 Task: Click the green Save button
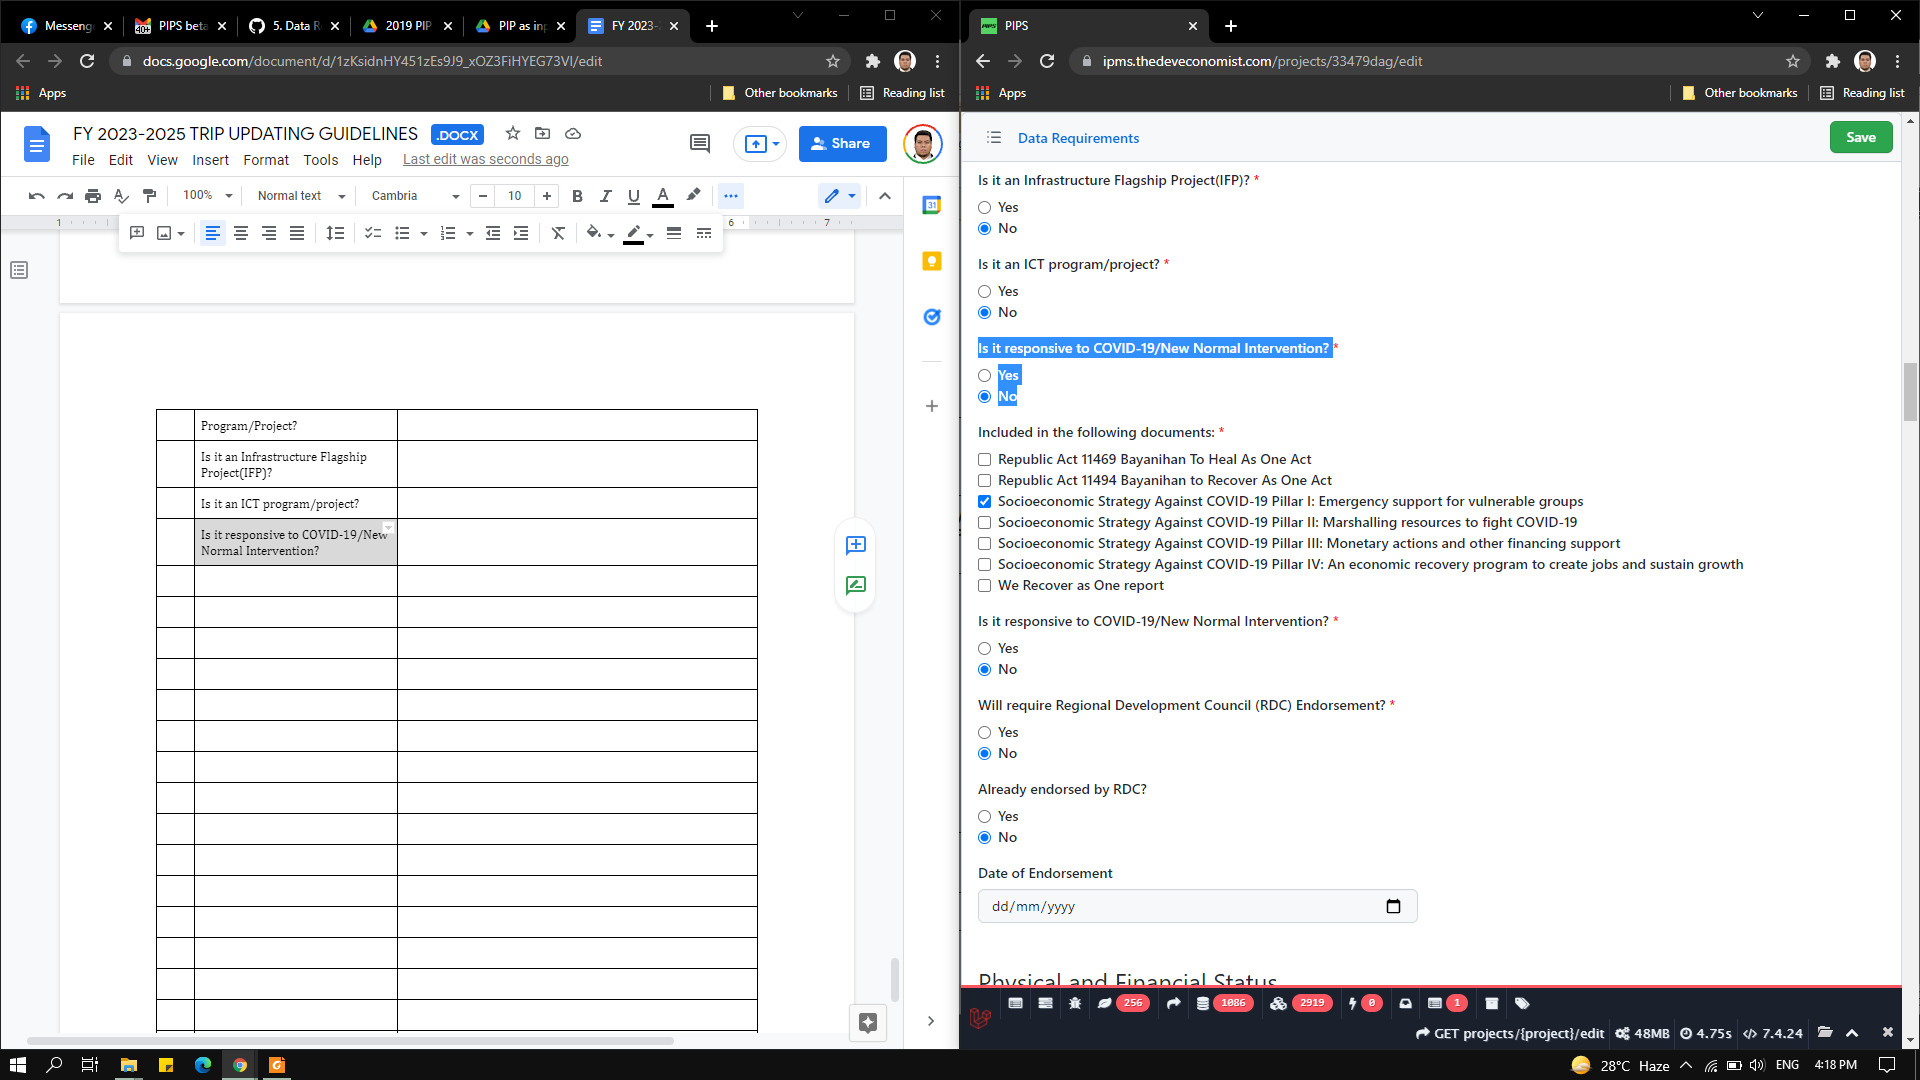pyautogui.click(x=1860, y=137)
